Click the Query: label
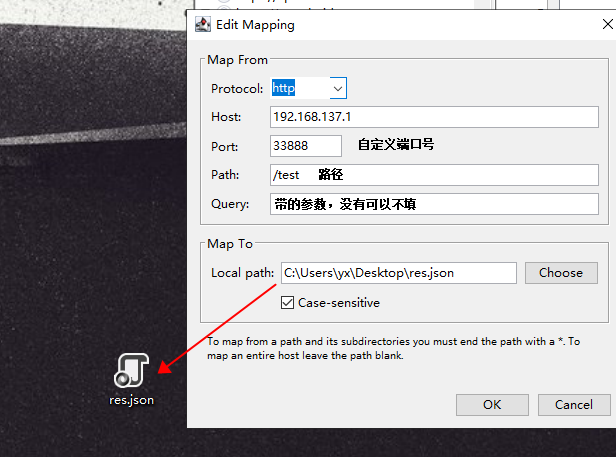The height and width of the screenshot is (457, 616). [x=230, y=204]
